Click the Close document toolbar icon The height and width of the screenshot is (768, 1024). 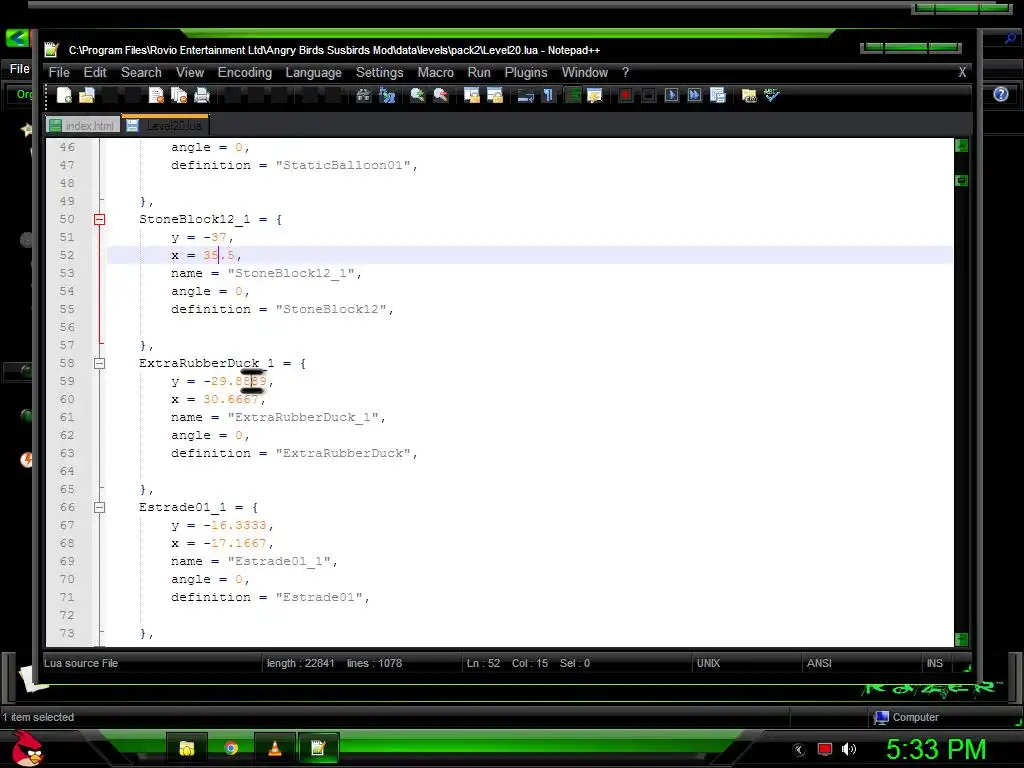156,95
